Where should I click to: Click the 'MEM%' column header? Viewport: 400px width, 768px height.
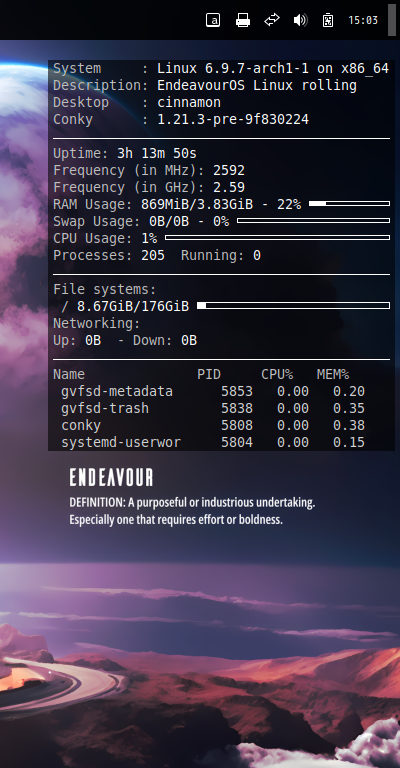(x=333, y=375)
